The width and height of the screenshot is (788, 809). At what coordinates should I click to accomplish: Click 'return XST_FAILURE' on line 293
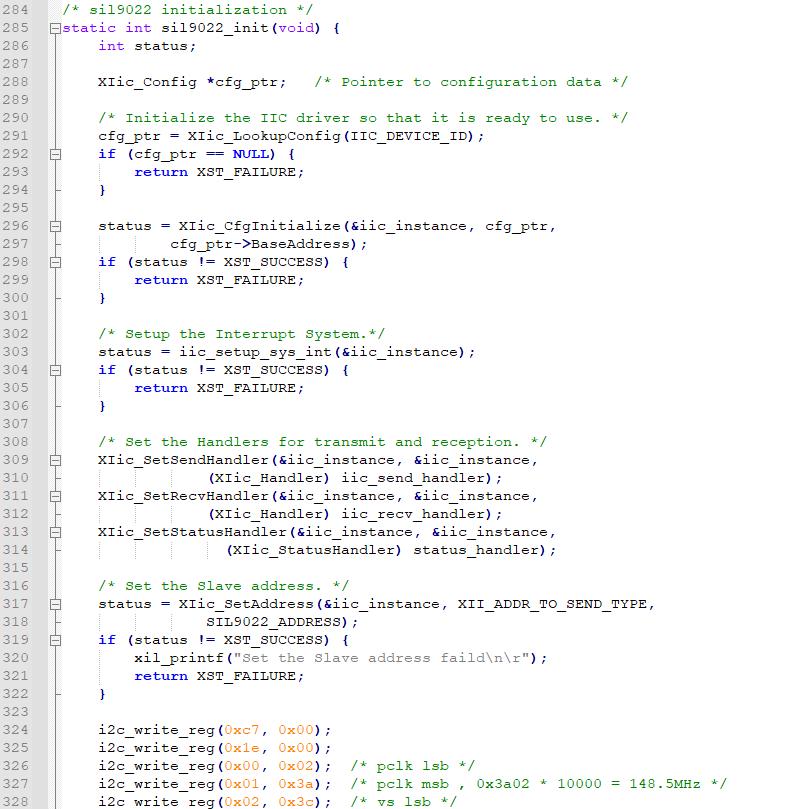coord(219,172)
